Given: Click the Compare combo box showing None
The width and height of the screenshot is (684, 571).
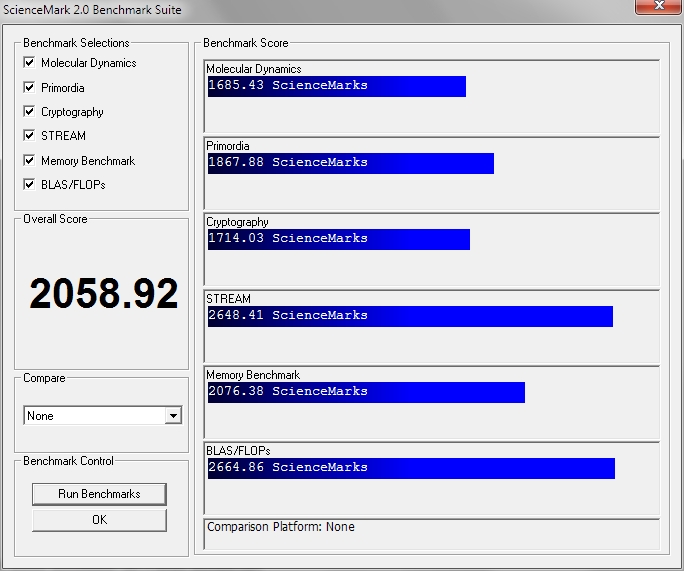Looking at the screenshot, I should coord(103,416).
